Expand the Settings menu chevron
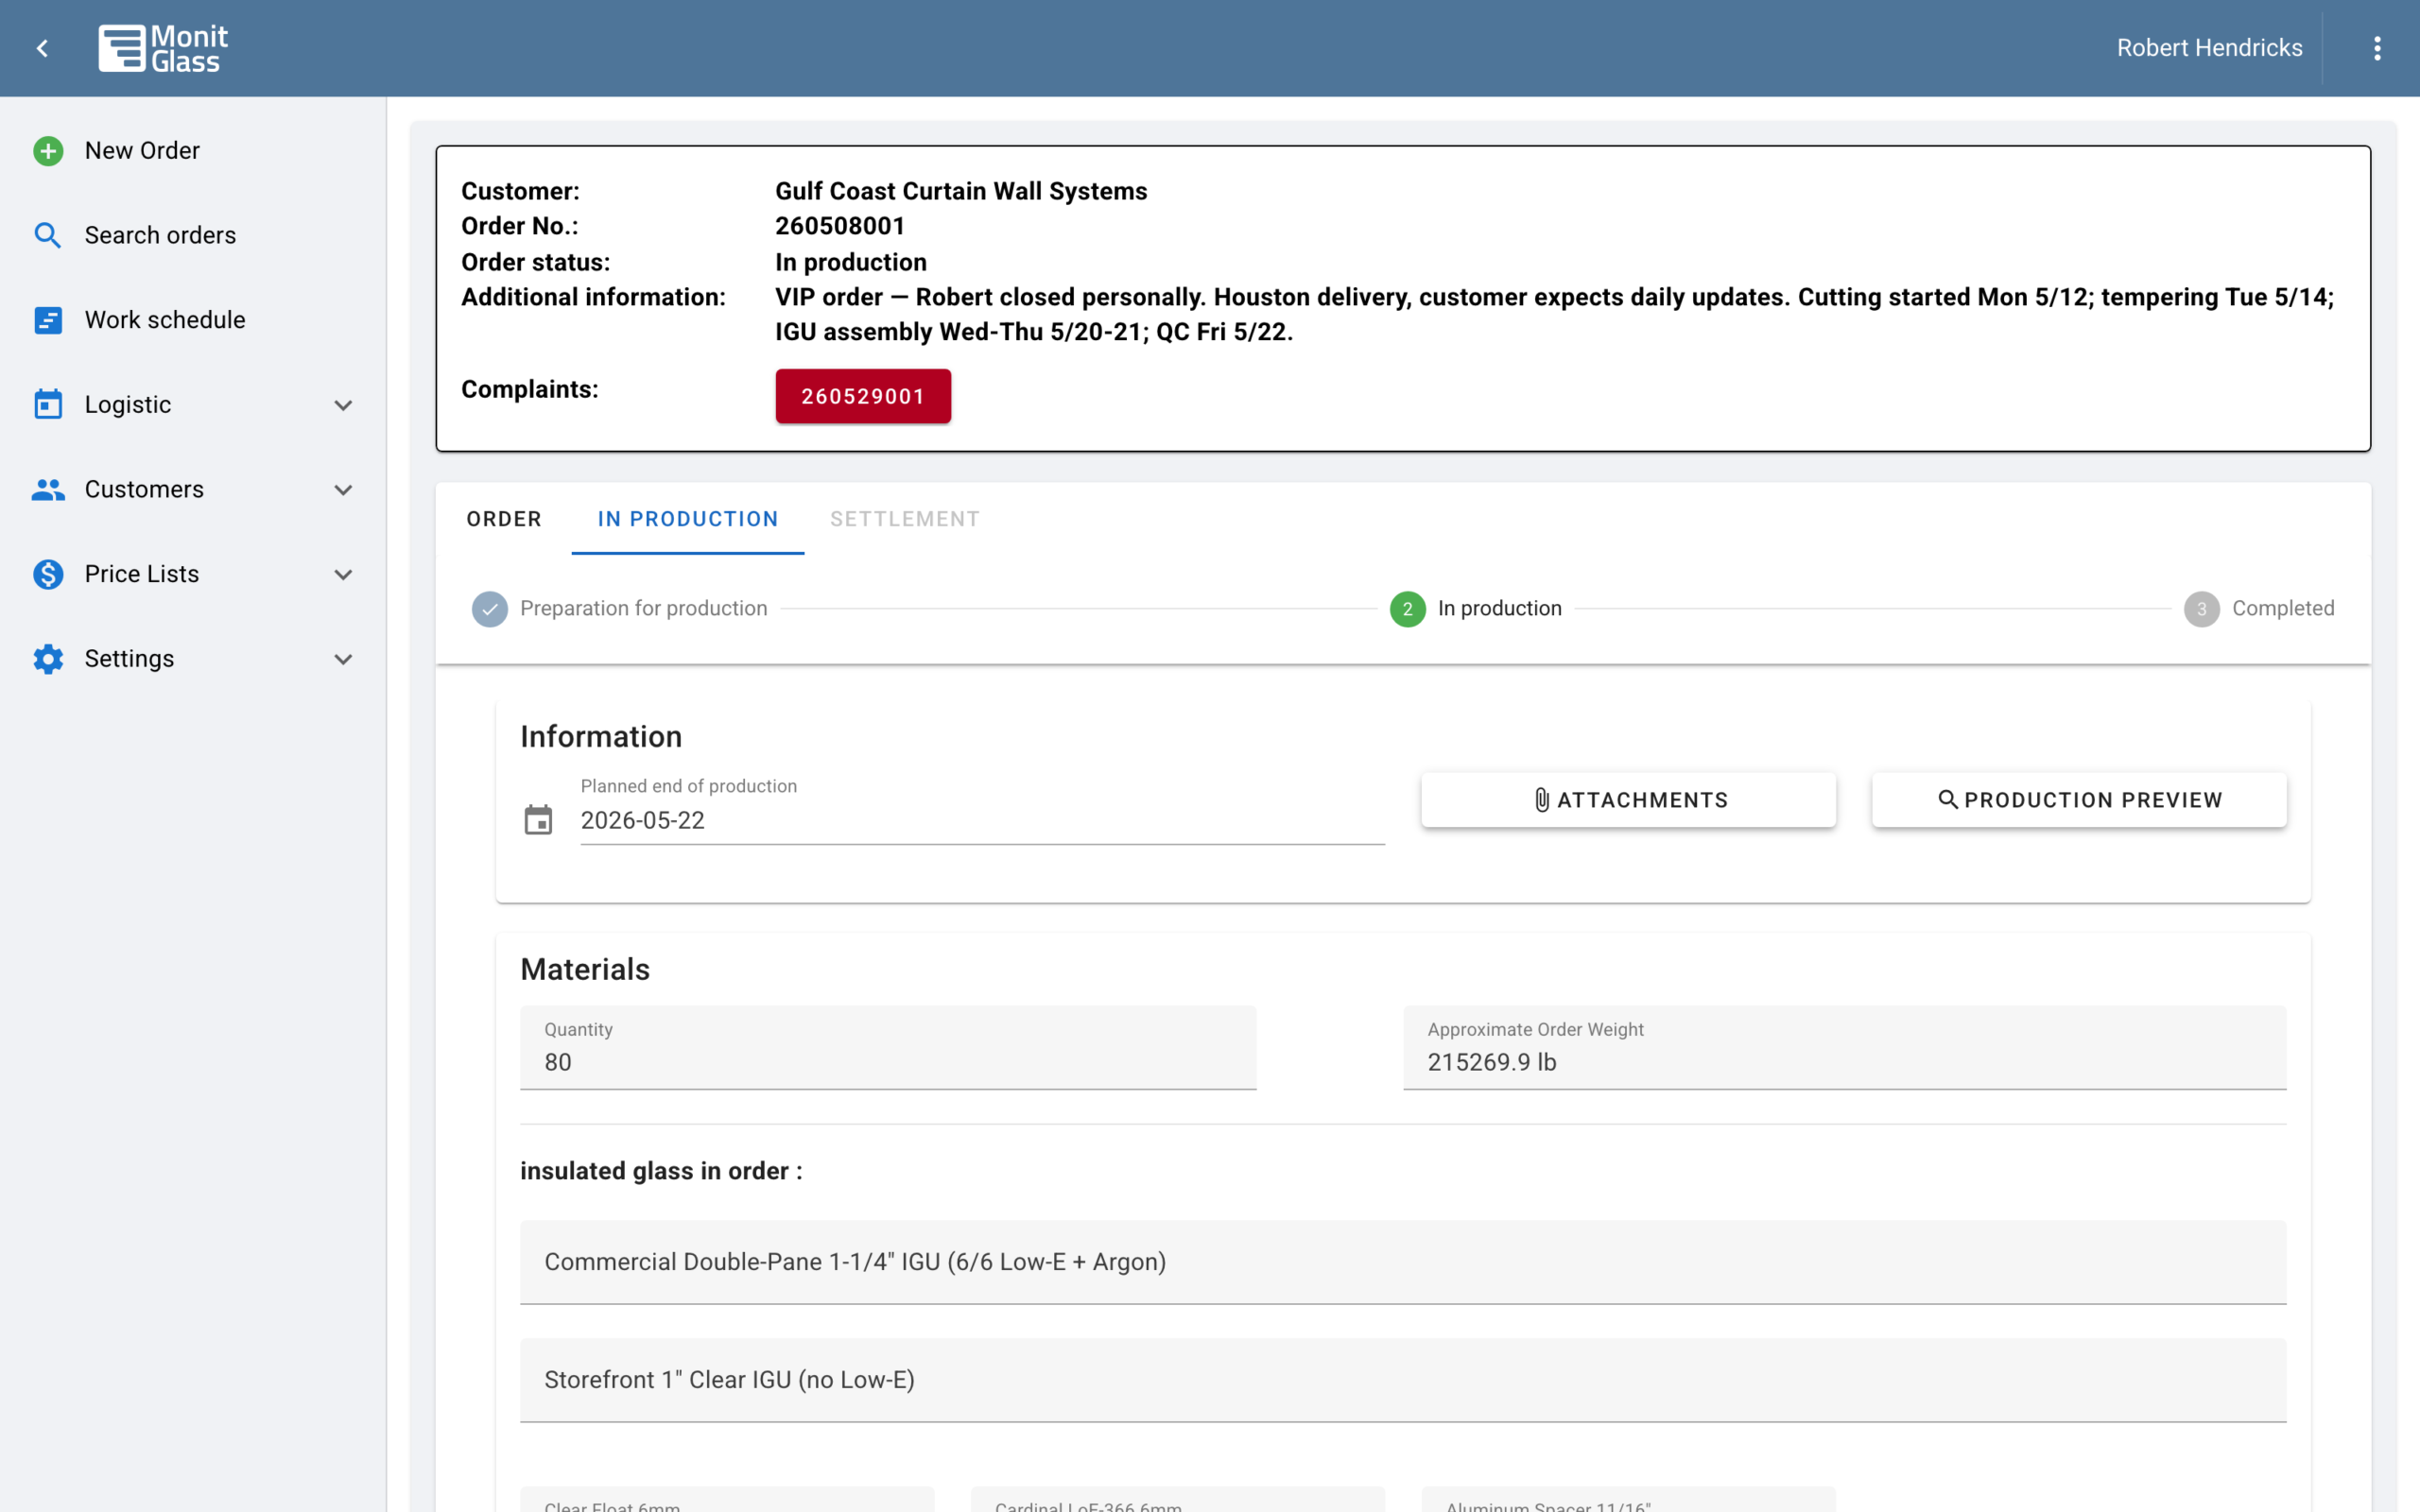 343,659
